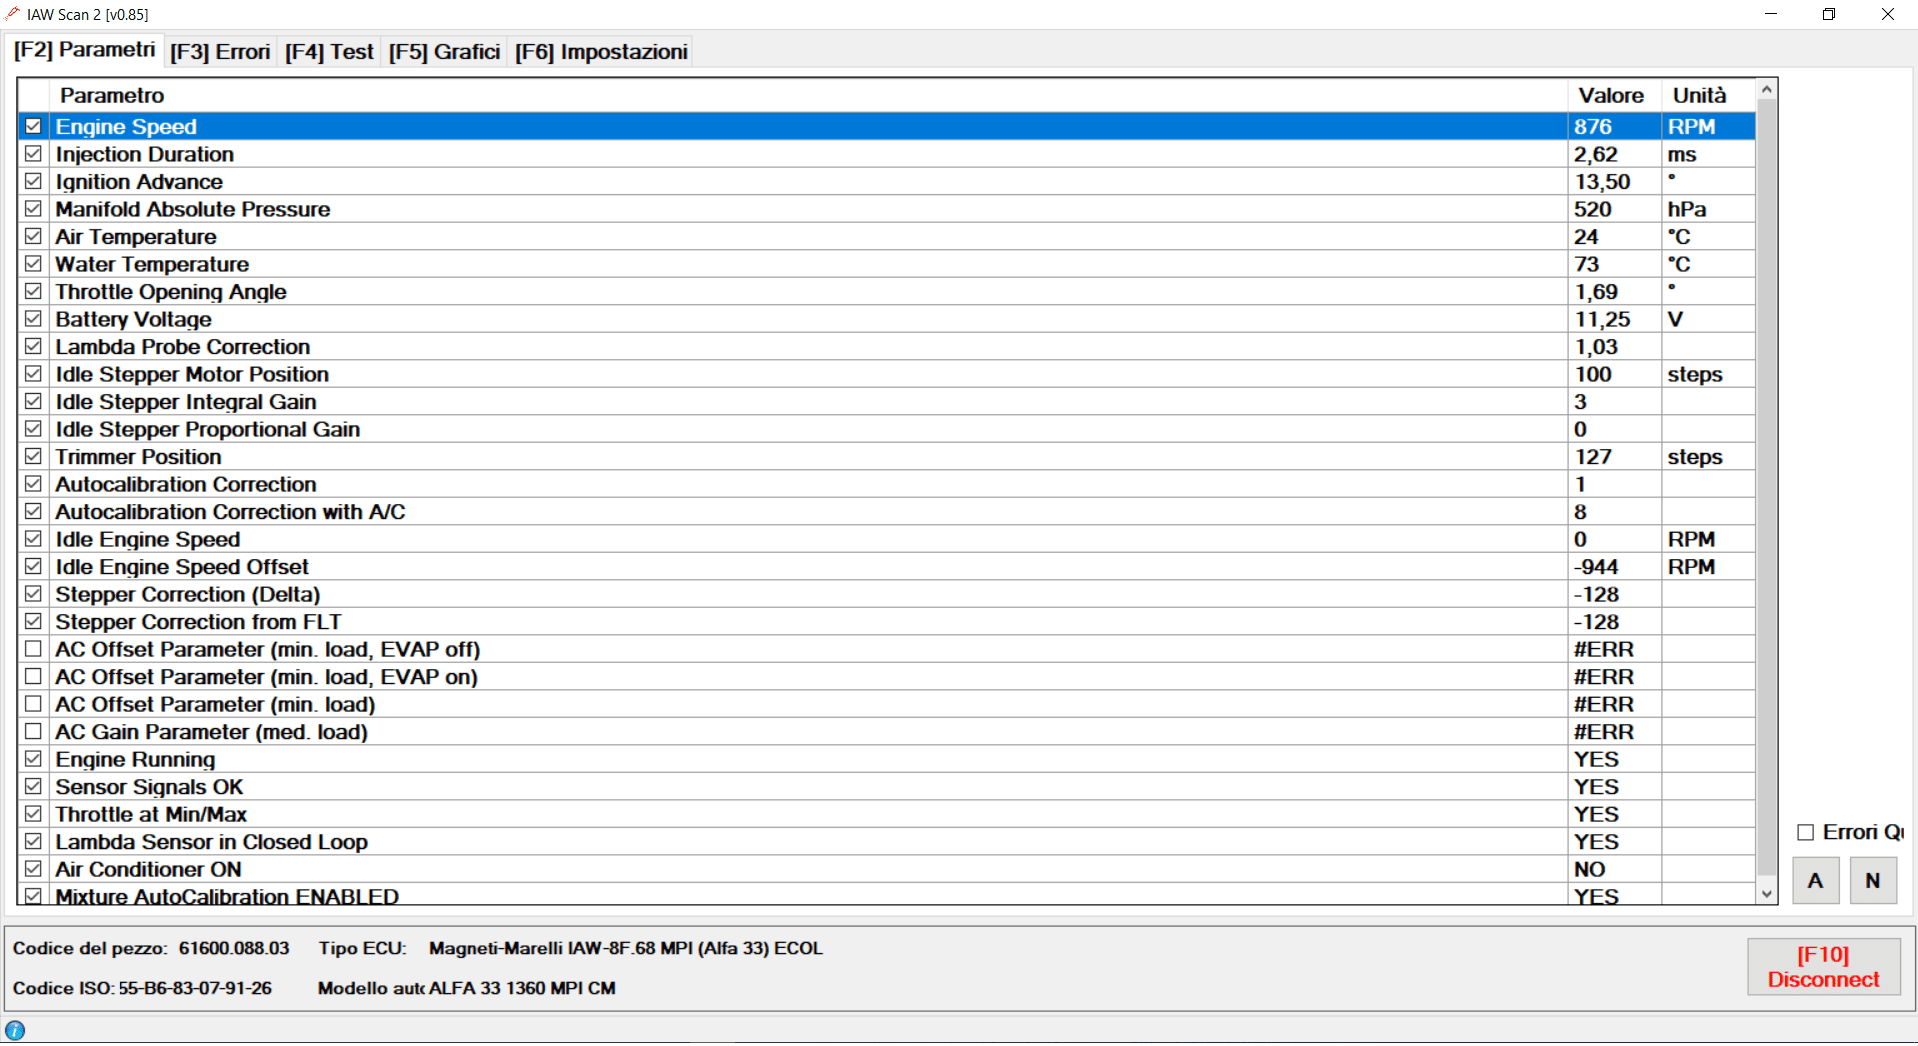Select the Stepper Correction from FLT row

click(x=886, y=622)
